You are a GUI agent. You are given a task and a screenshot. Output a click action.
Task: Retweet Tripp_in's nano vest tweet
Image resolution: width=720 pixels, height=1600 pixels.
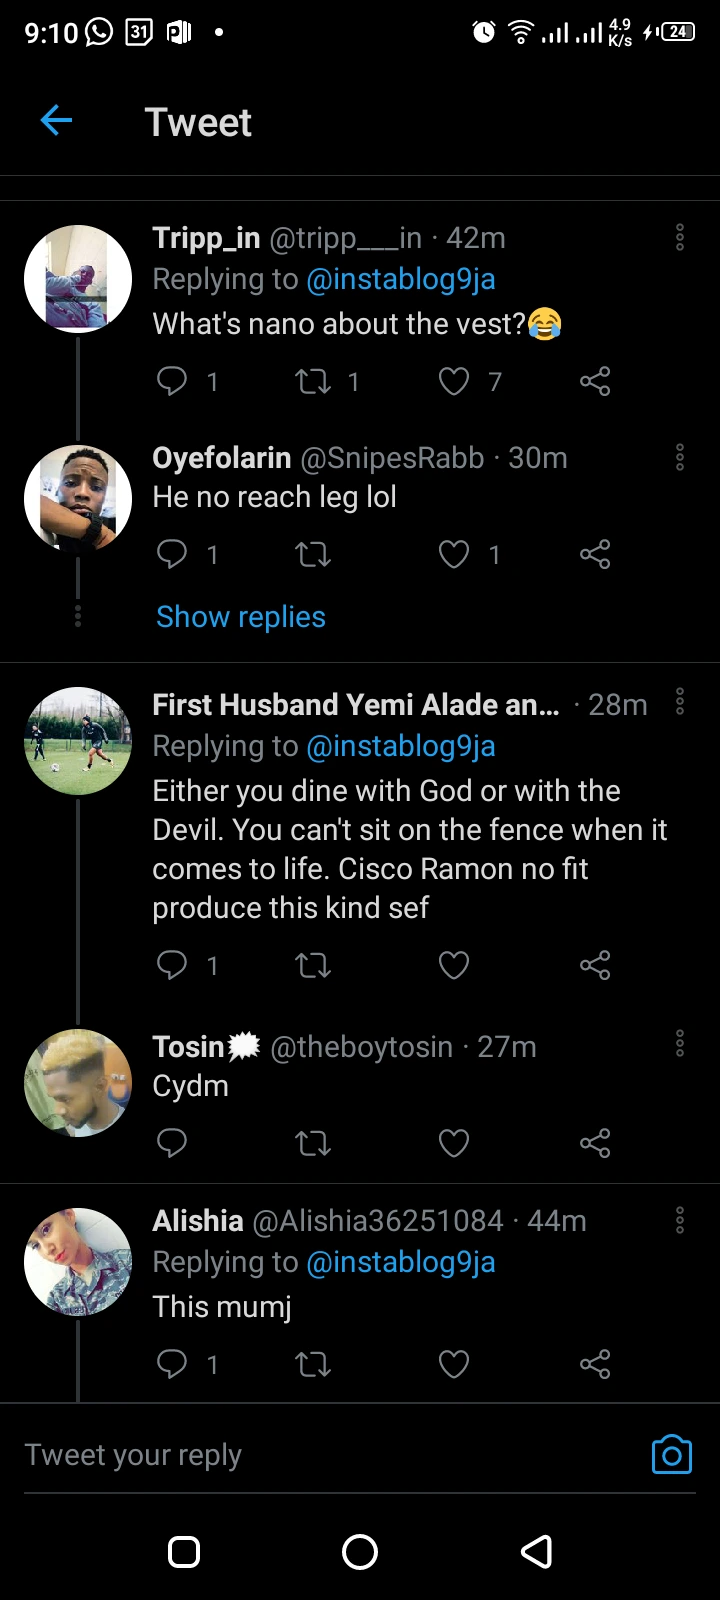pos(314,381)
